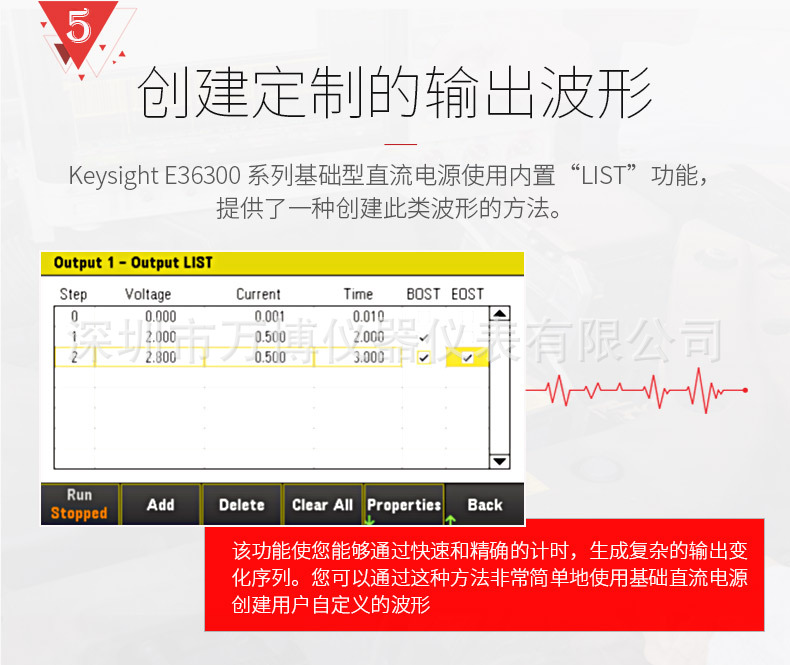Select time value 2.000 in step 1
Screen dimensions: 790x665
(x=369, y=337)
